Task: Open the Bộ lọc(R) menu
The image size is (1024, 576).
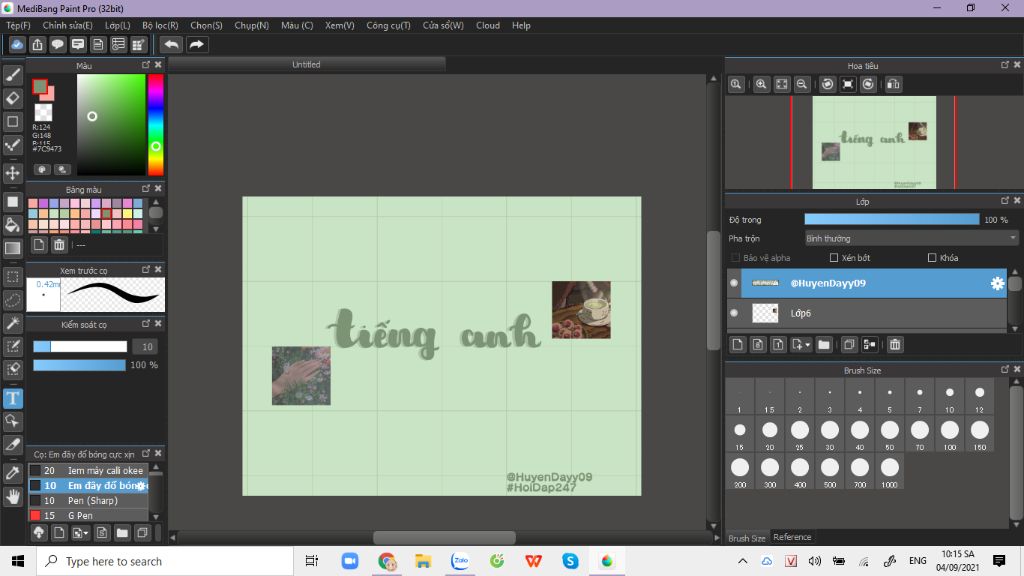Action: 160,25
